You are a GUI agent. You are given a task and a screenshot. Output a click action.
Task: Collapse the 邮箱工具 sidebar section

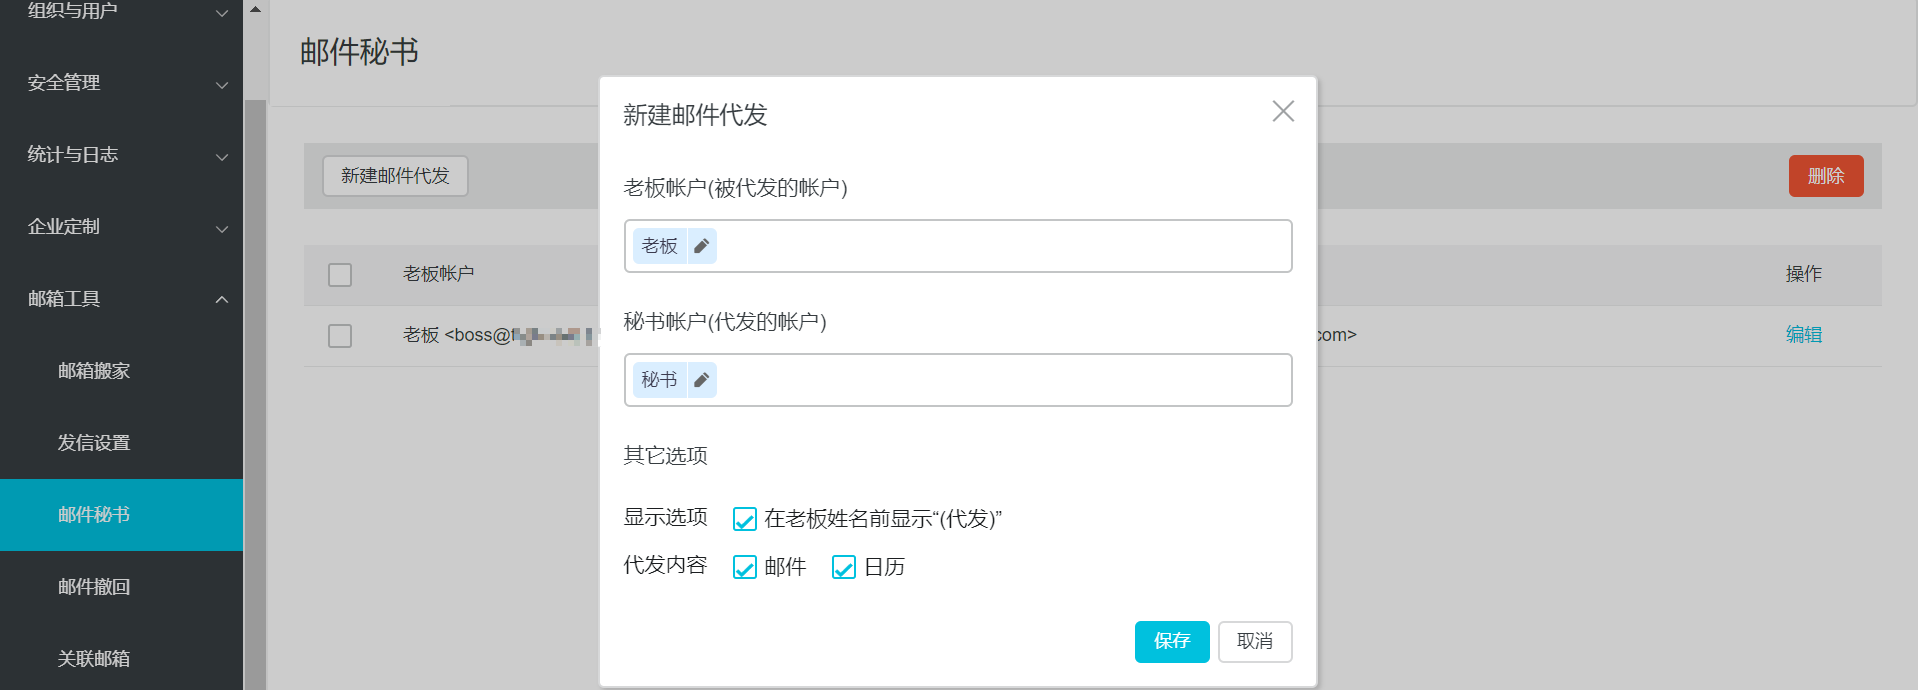(x=121, y=299)
